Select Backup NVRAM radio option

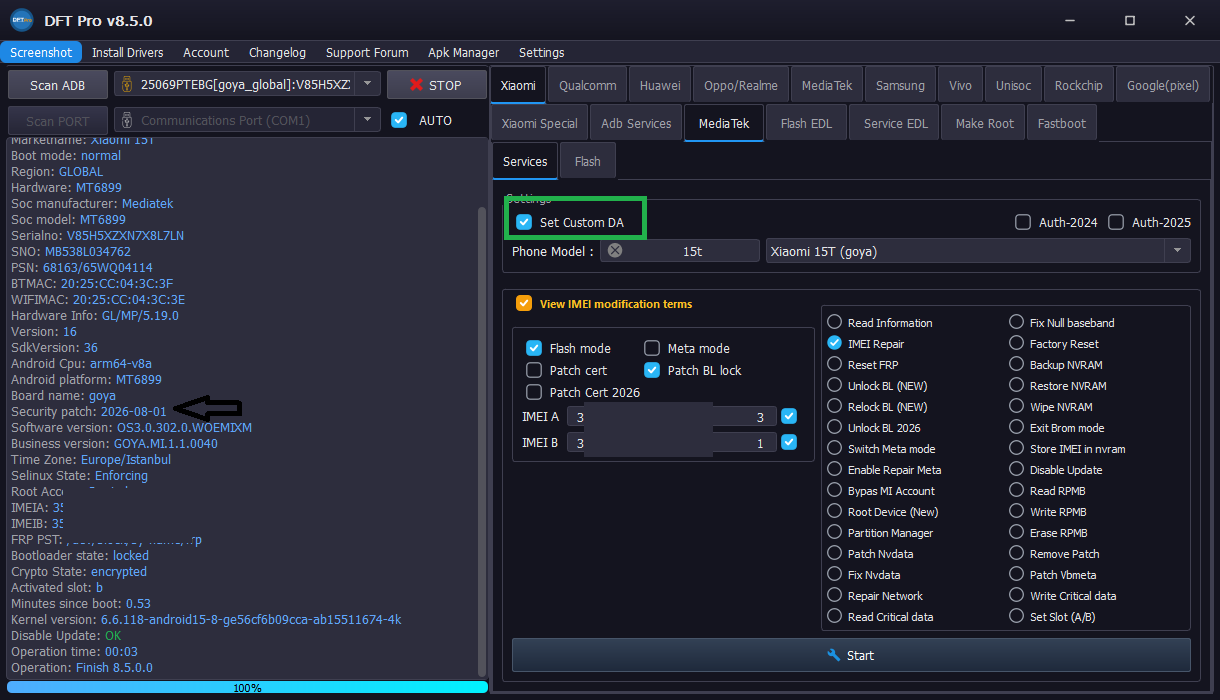pyautogui.click(x=1016, y=364)
